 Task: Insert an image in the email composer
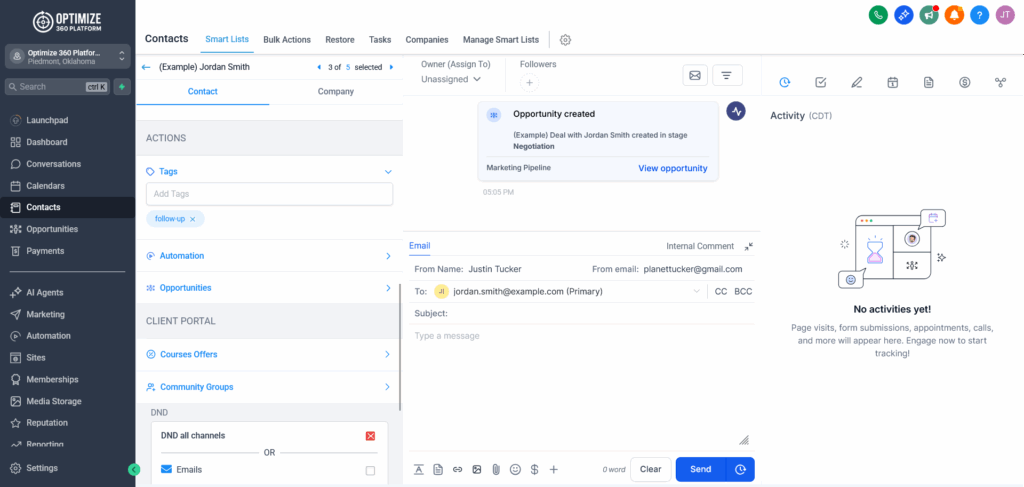click(477, 469)
